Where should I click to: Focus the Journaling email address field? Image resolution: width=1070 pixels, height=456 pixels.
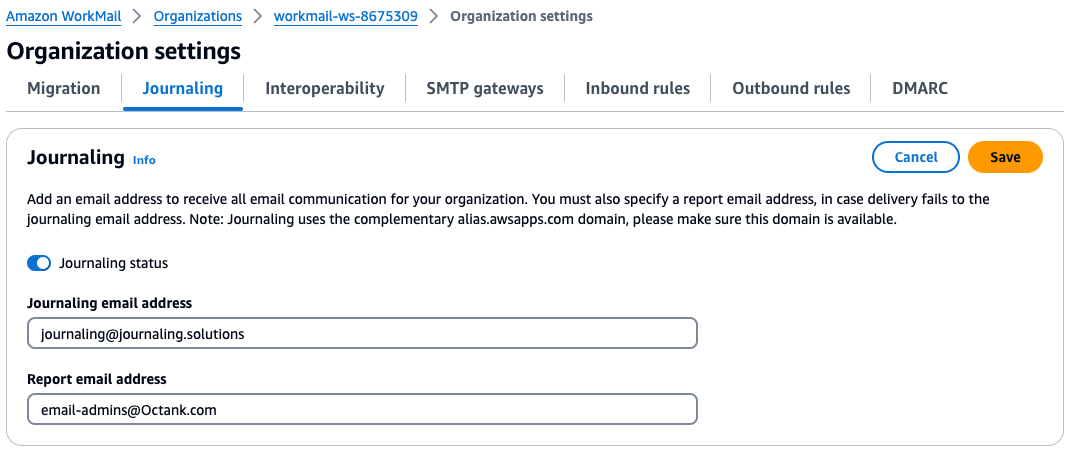(x=362, y=333)
